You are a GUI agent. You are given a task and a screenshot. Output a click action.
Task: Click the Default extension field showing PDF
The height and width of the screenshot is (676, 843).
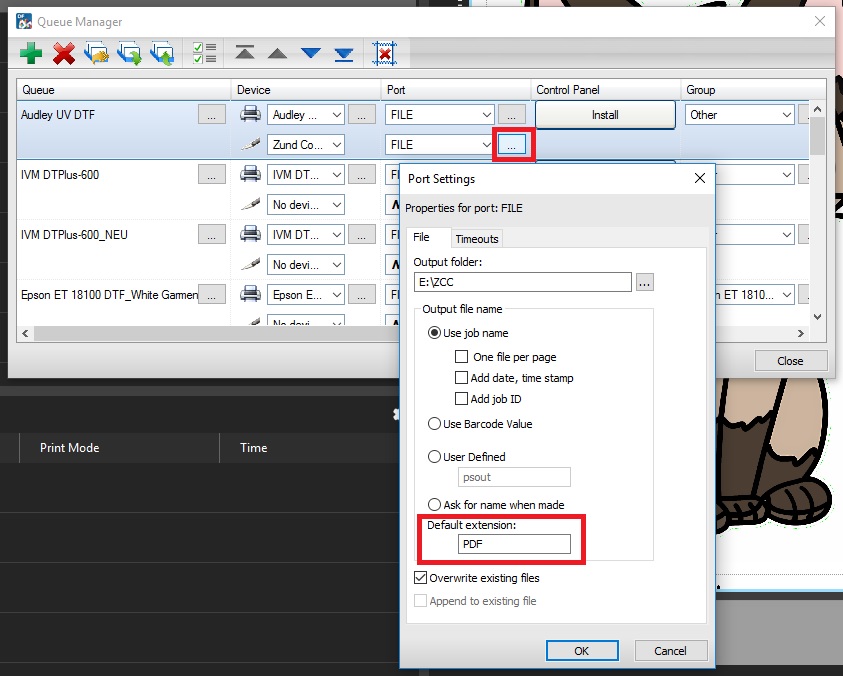tap(514, 544)
